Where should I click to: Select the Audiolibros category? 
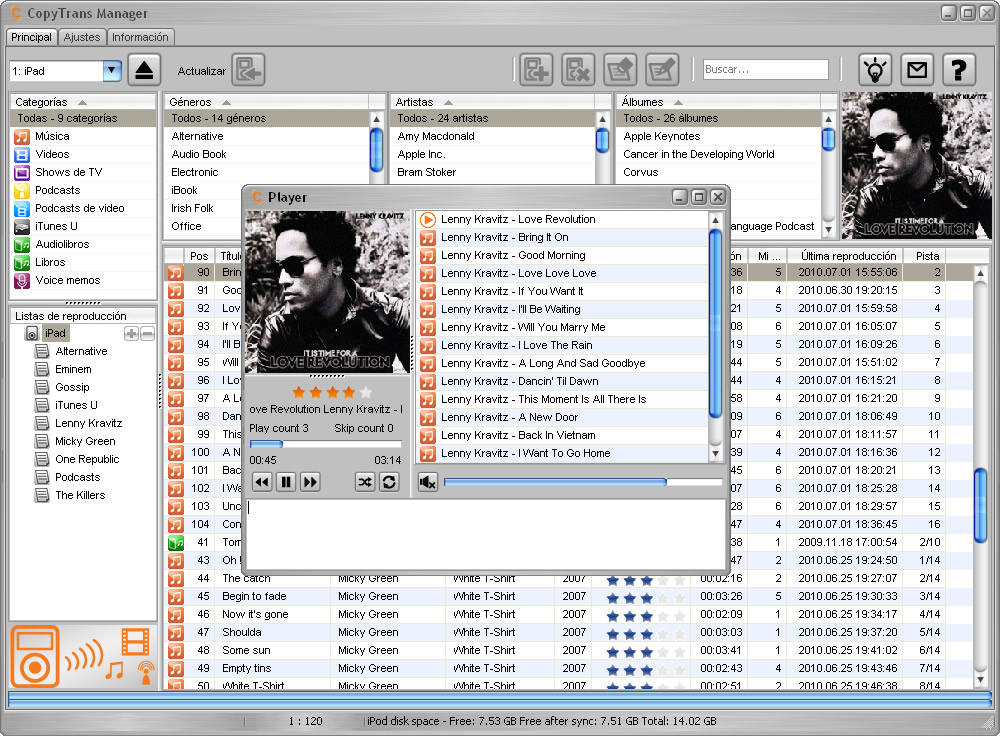[62, 244]
